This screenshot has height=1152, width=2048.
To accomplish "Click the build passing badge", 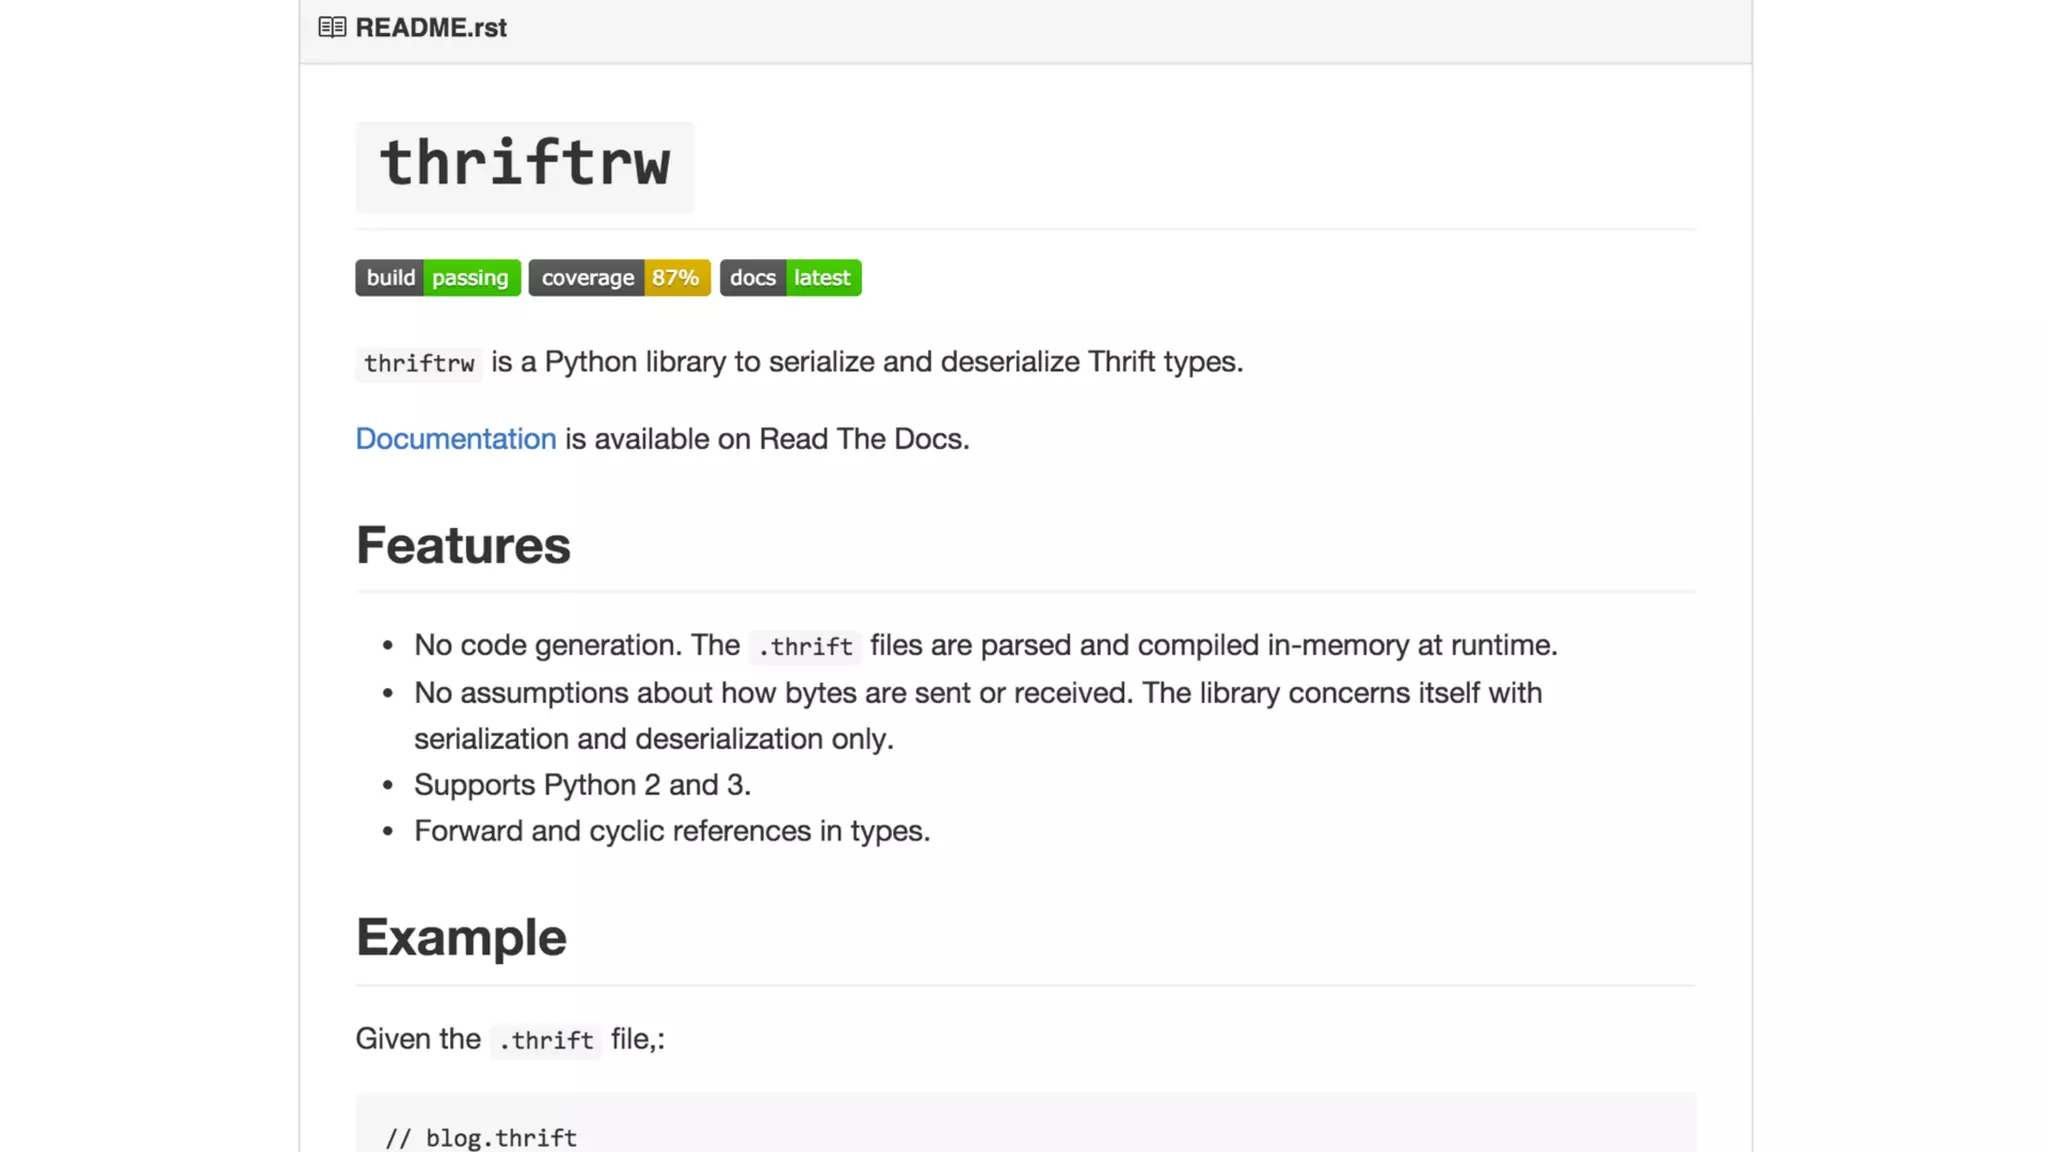I will click(438, 278).
